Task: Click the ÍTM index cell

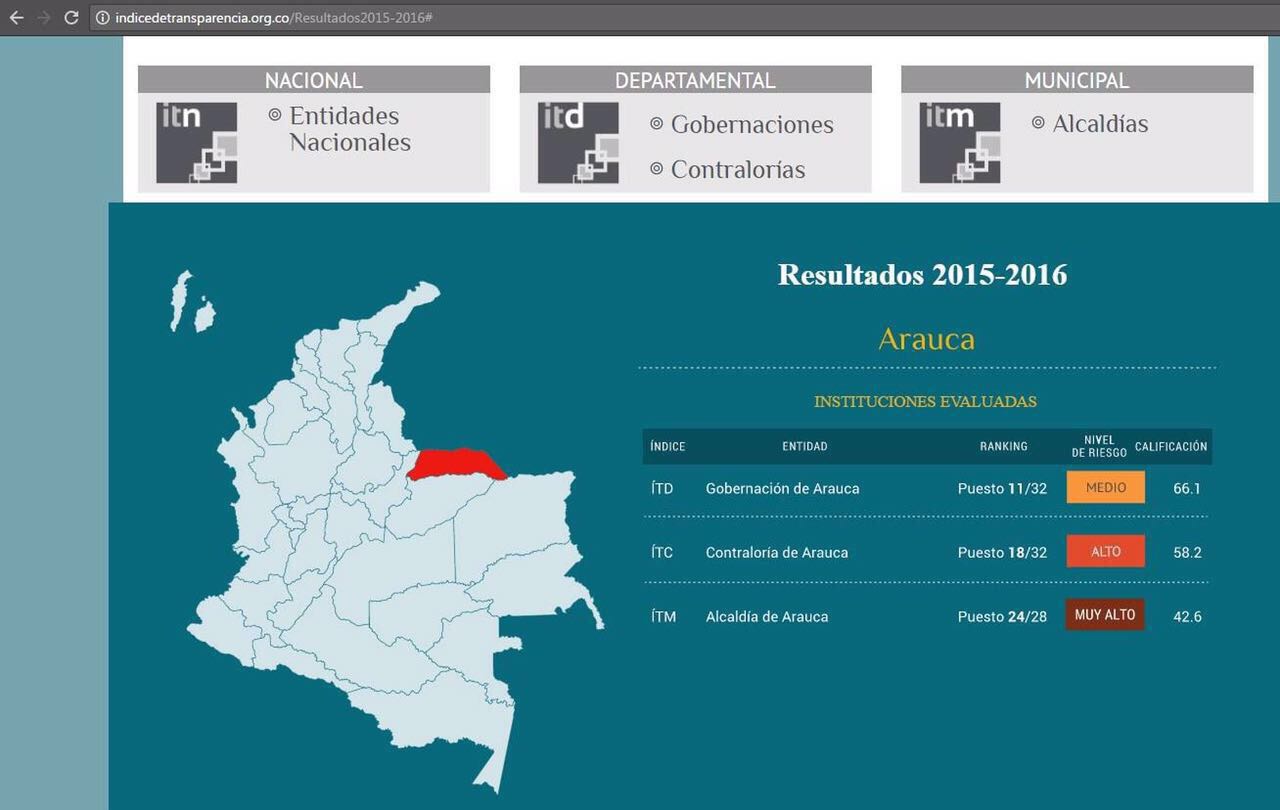Action: click(663, 616)
